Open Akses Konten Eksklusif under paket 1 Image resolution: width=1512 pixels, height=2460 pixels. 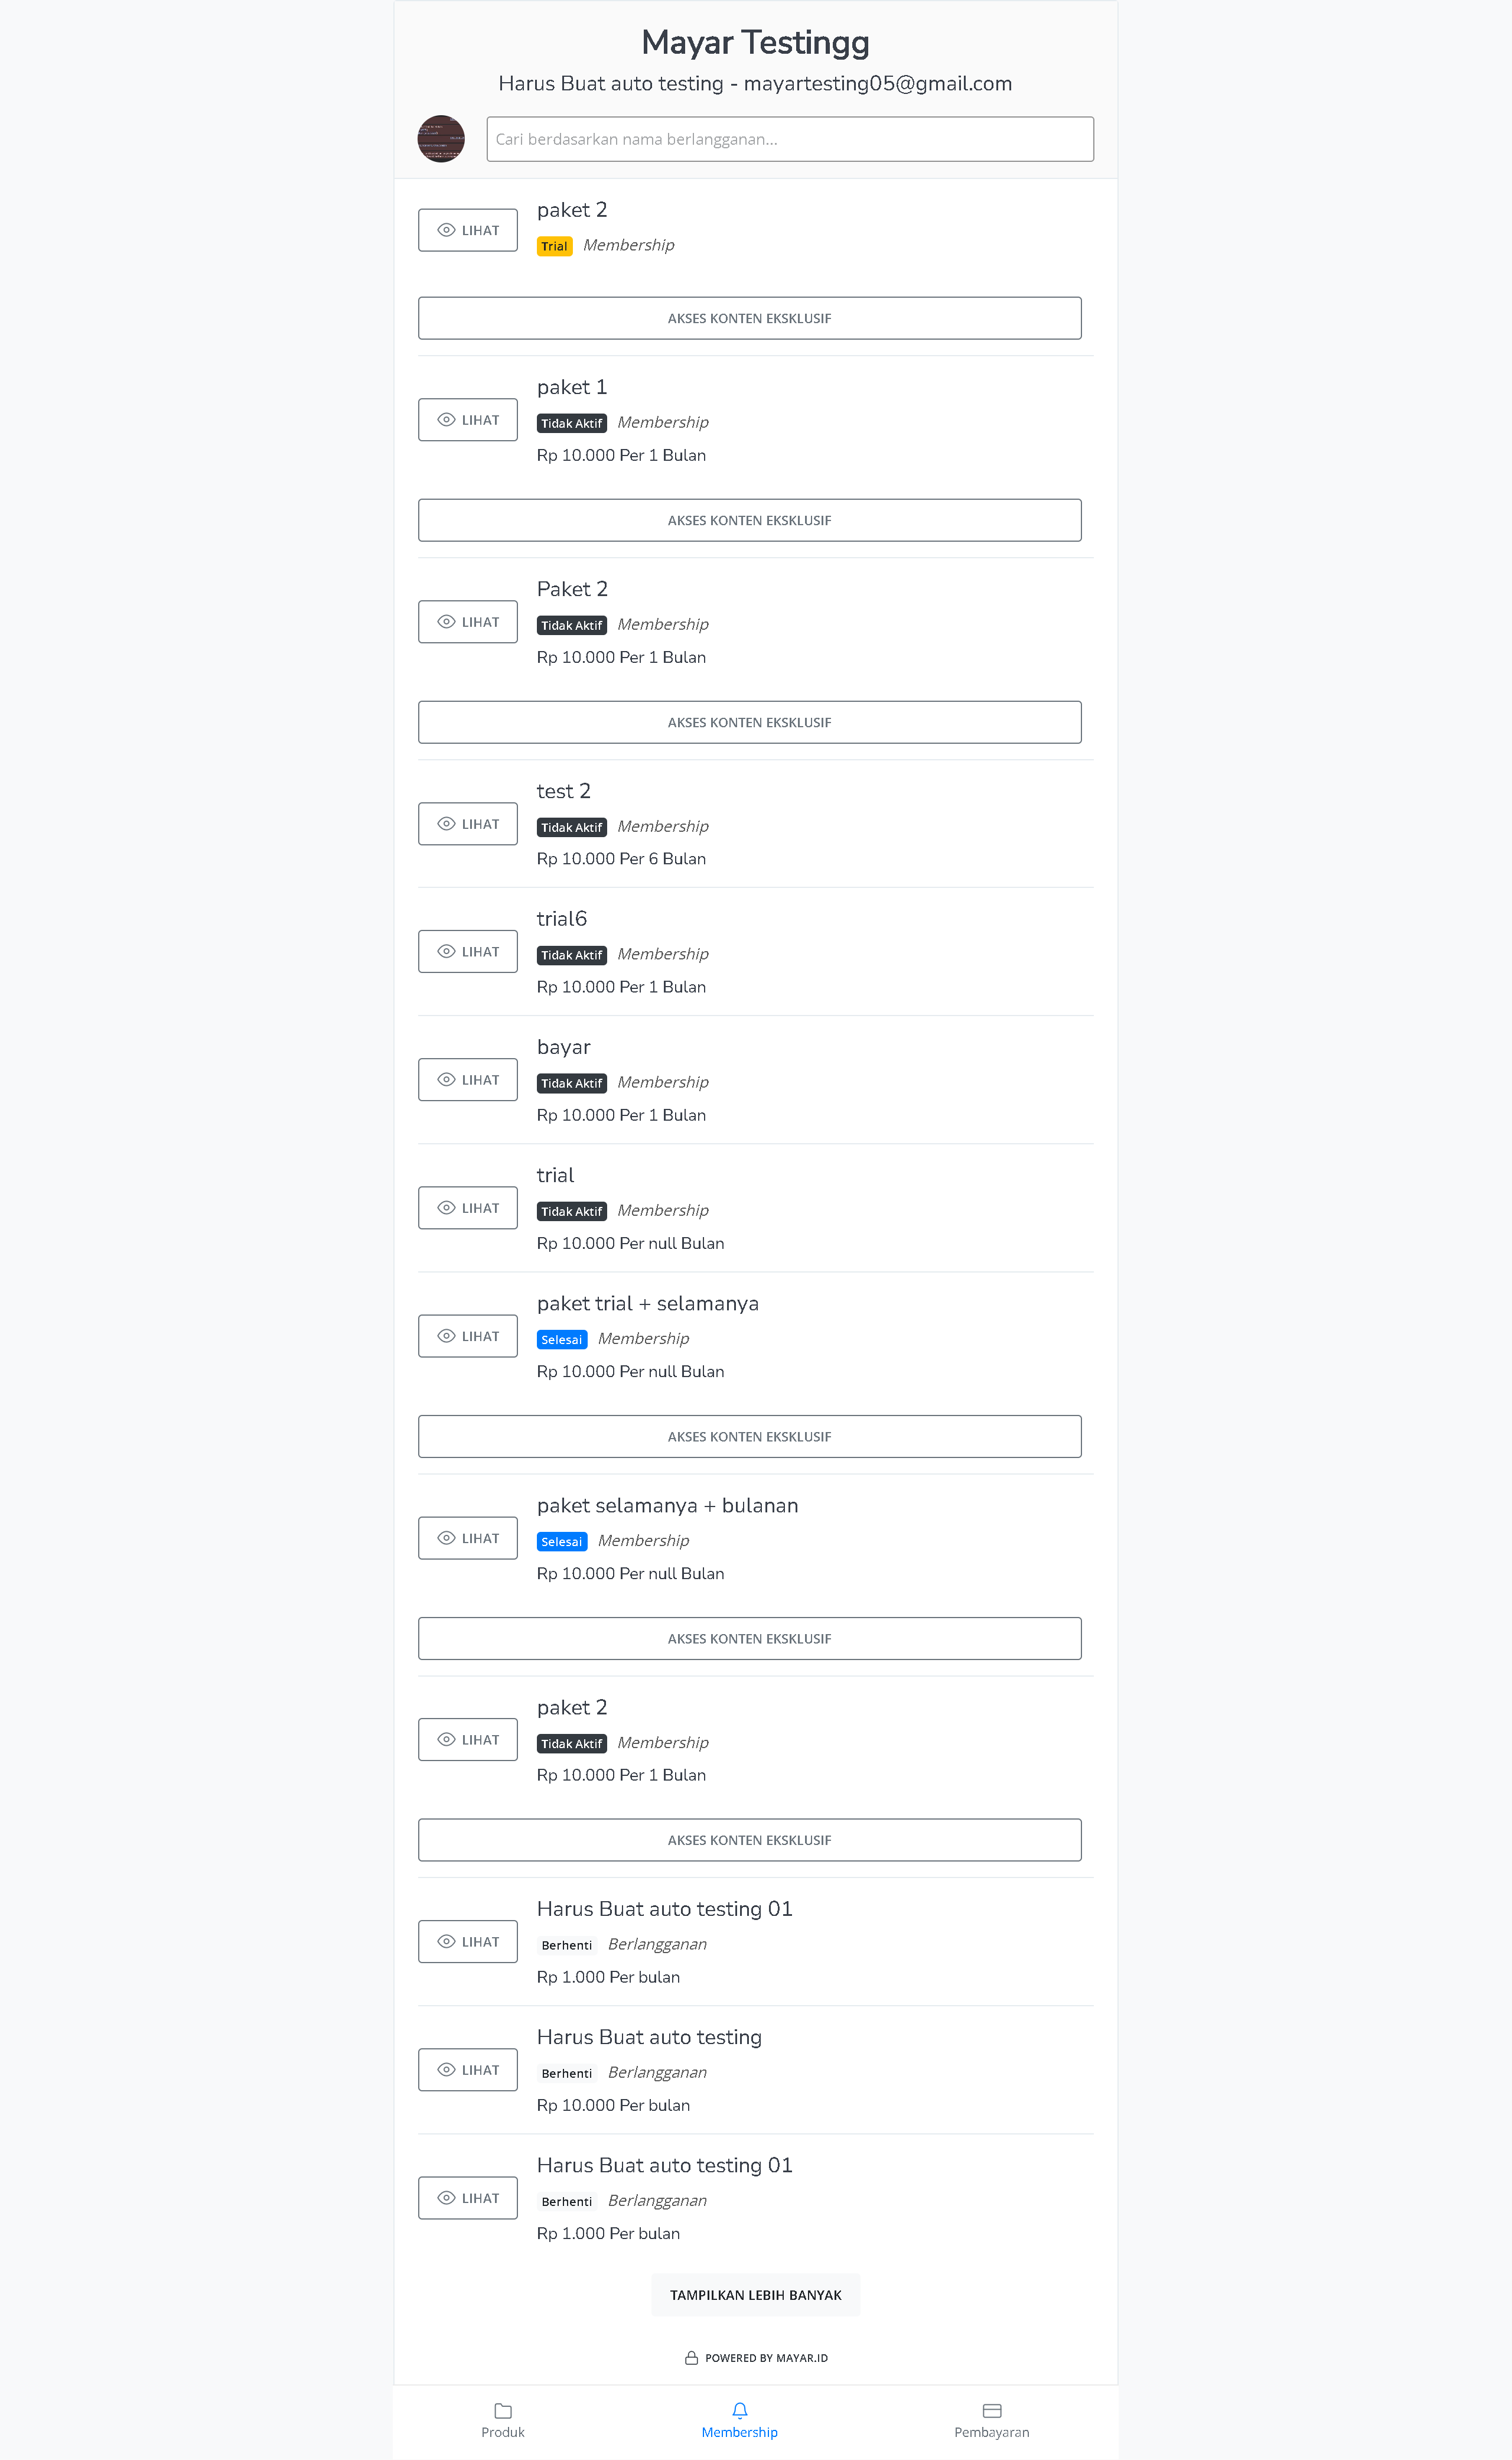[750, 520]
